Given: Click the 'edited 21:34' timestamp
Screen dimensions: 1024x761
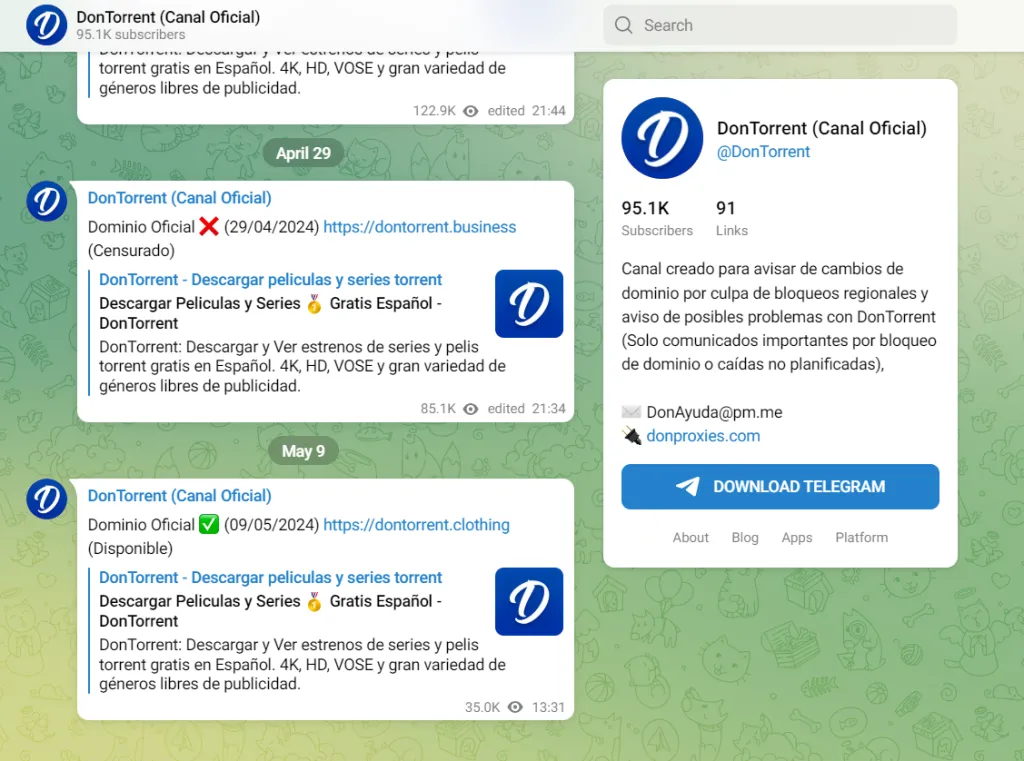Looking at the screenshot, I should click(x=526, y=409).
